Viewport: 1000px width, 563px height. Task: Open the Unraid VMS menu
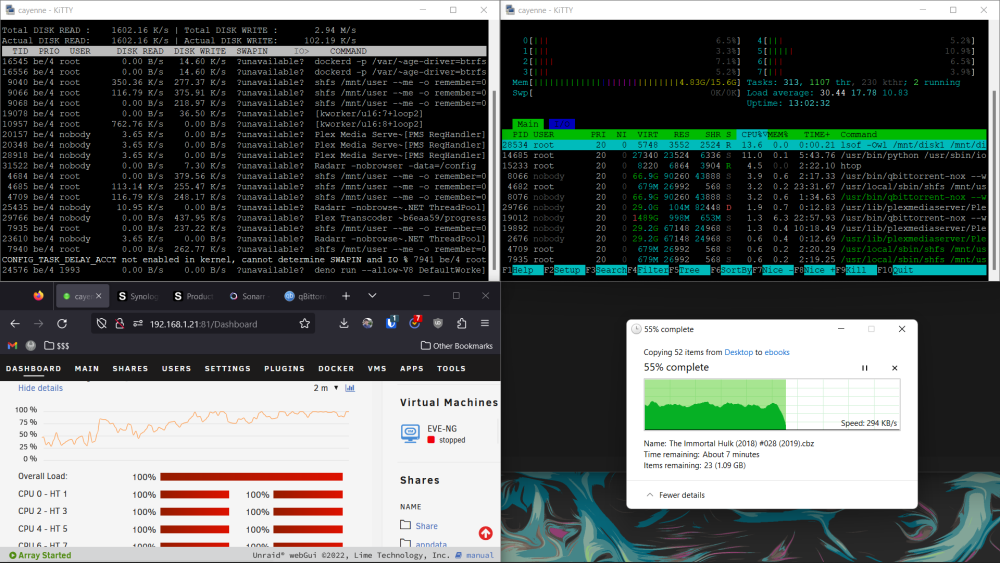click(x=377, y=369)
